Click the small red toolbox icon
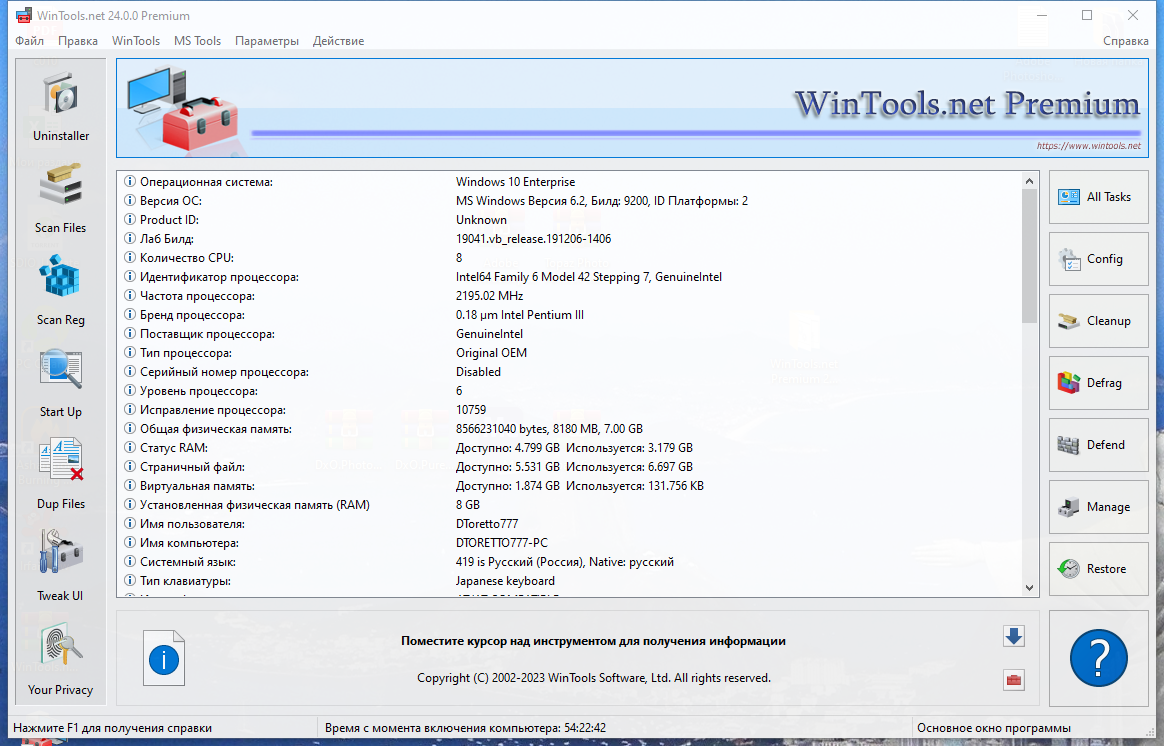 coord(1014,680)
